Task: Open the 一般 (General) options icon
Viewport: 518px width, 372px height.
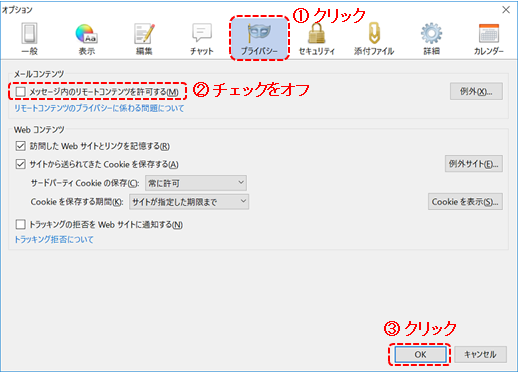Action: (x=29, y=38)
